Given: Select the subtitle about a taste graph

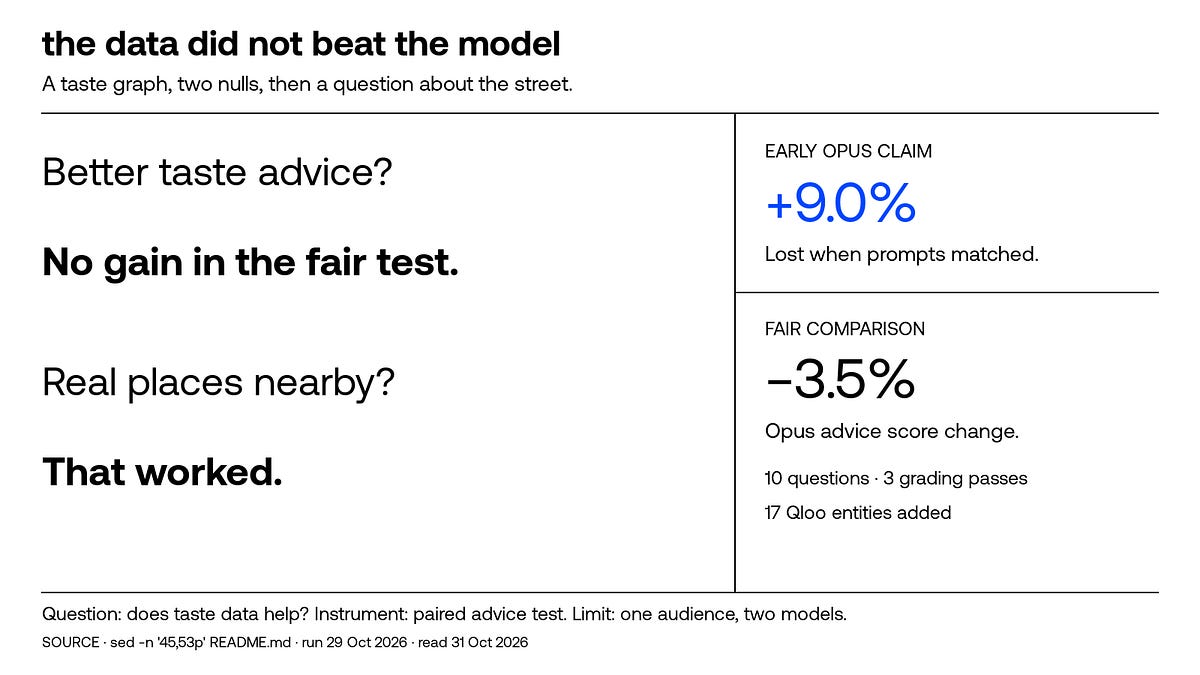Looking at the screenshot, I should pyautogui.click(x=307, y=84).
